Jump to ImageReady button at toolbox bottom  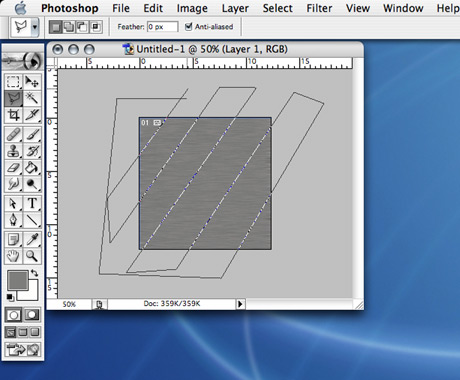[x=23, y=350]
